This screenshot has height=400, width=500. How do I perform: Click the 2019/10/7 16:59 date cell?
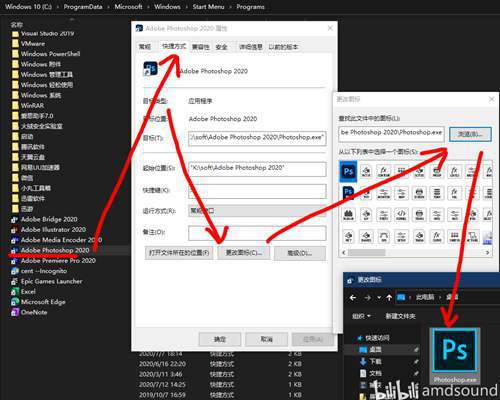(163, 395)
